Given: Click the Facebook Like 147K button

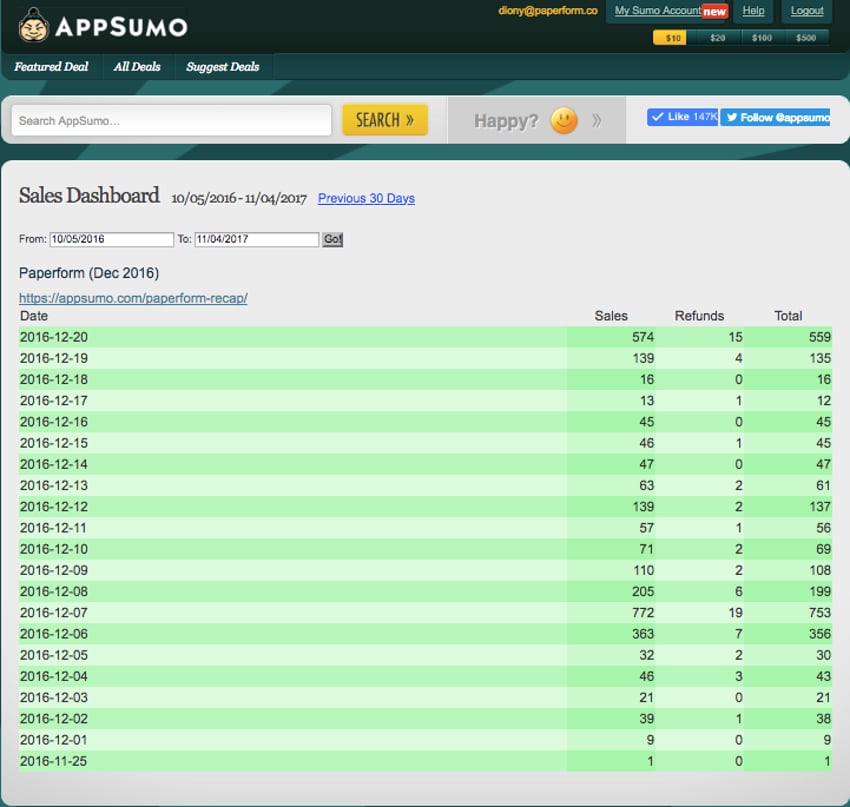Looking at the screenshot, I should pos(682,117).
